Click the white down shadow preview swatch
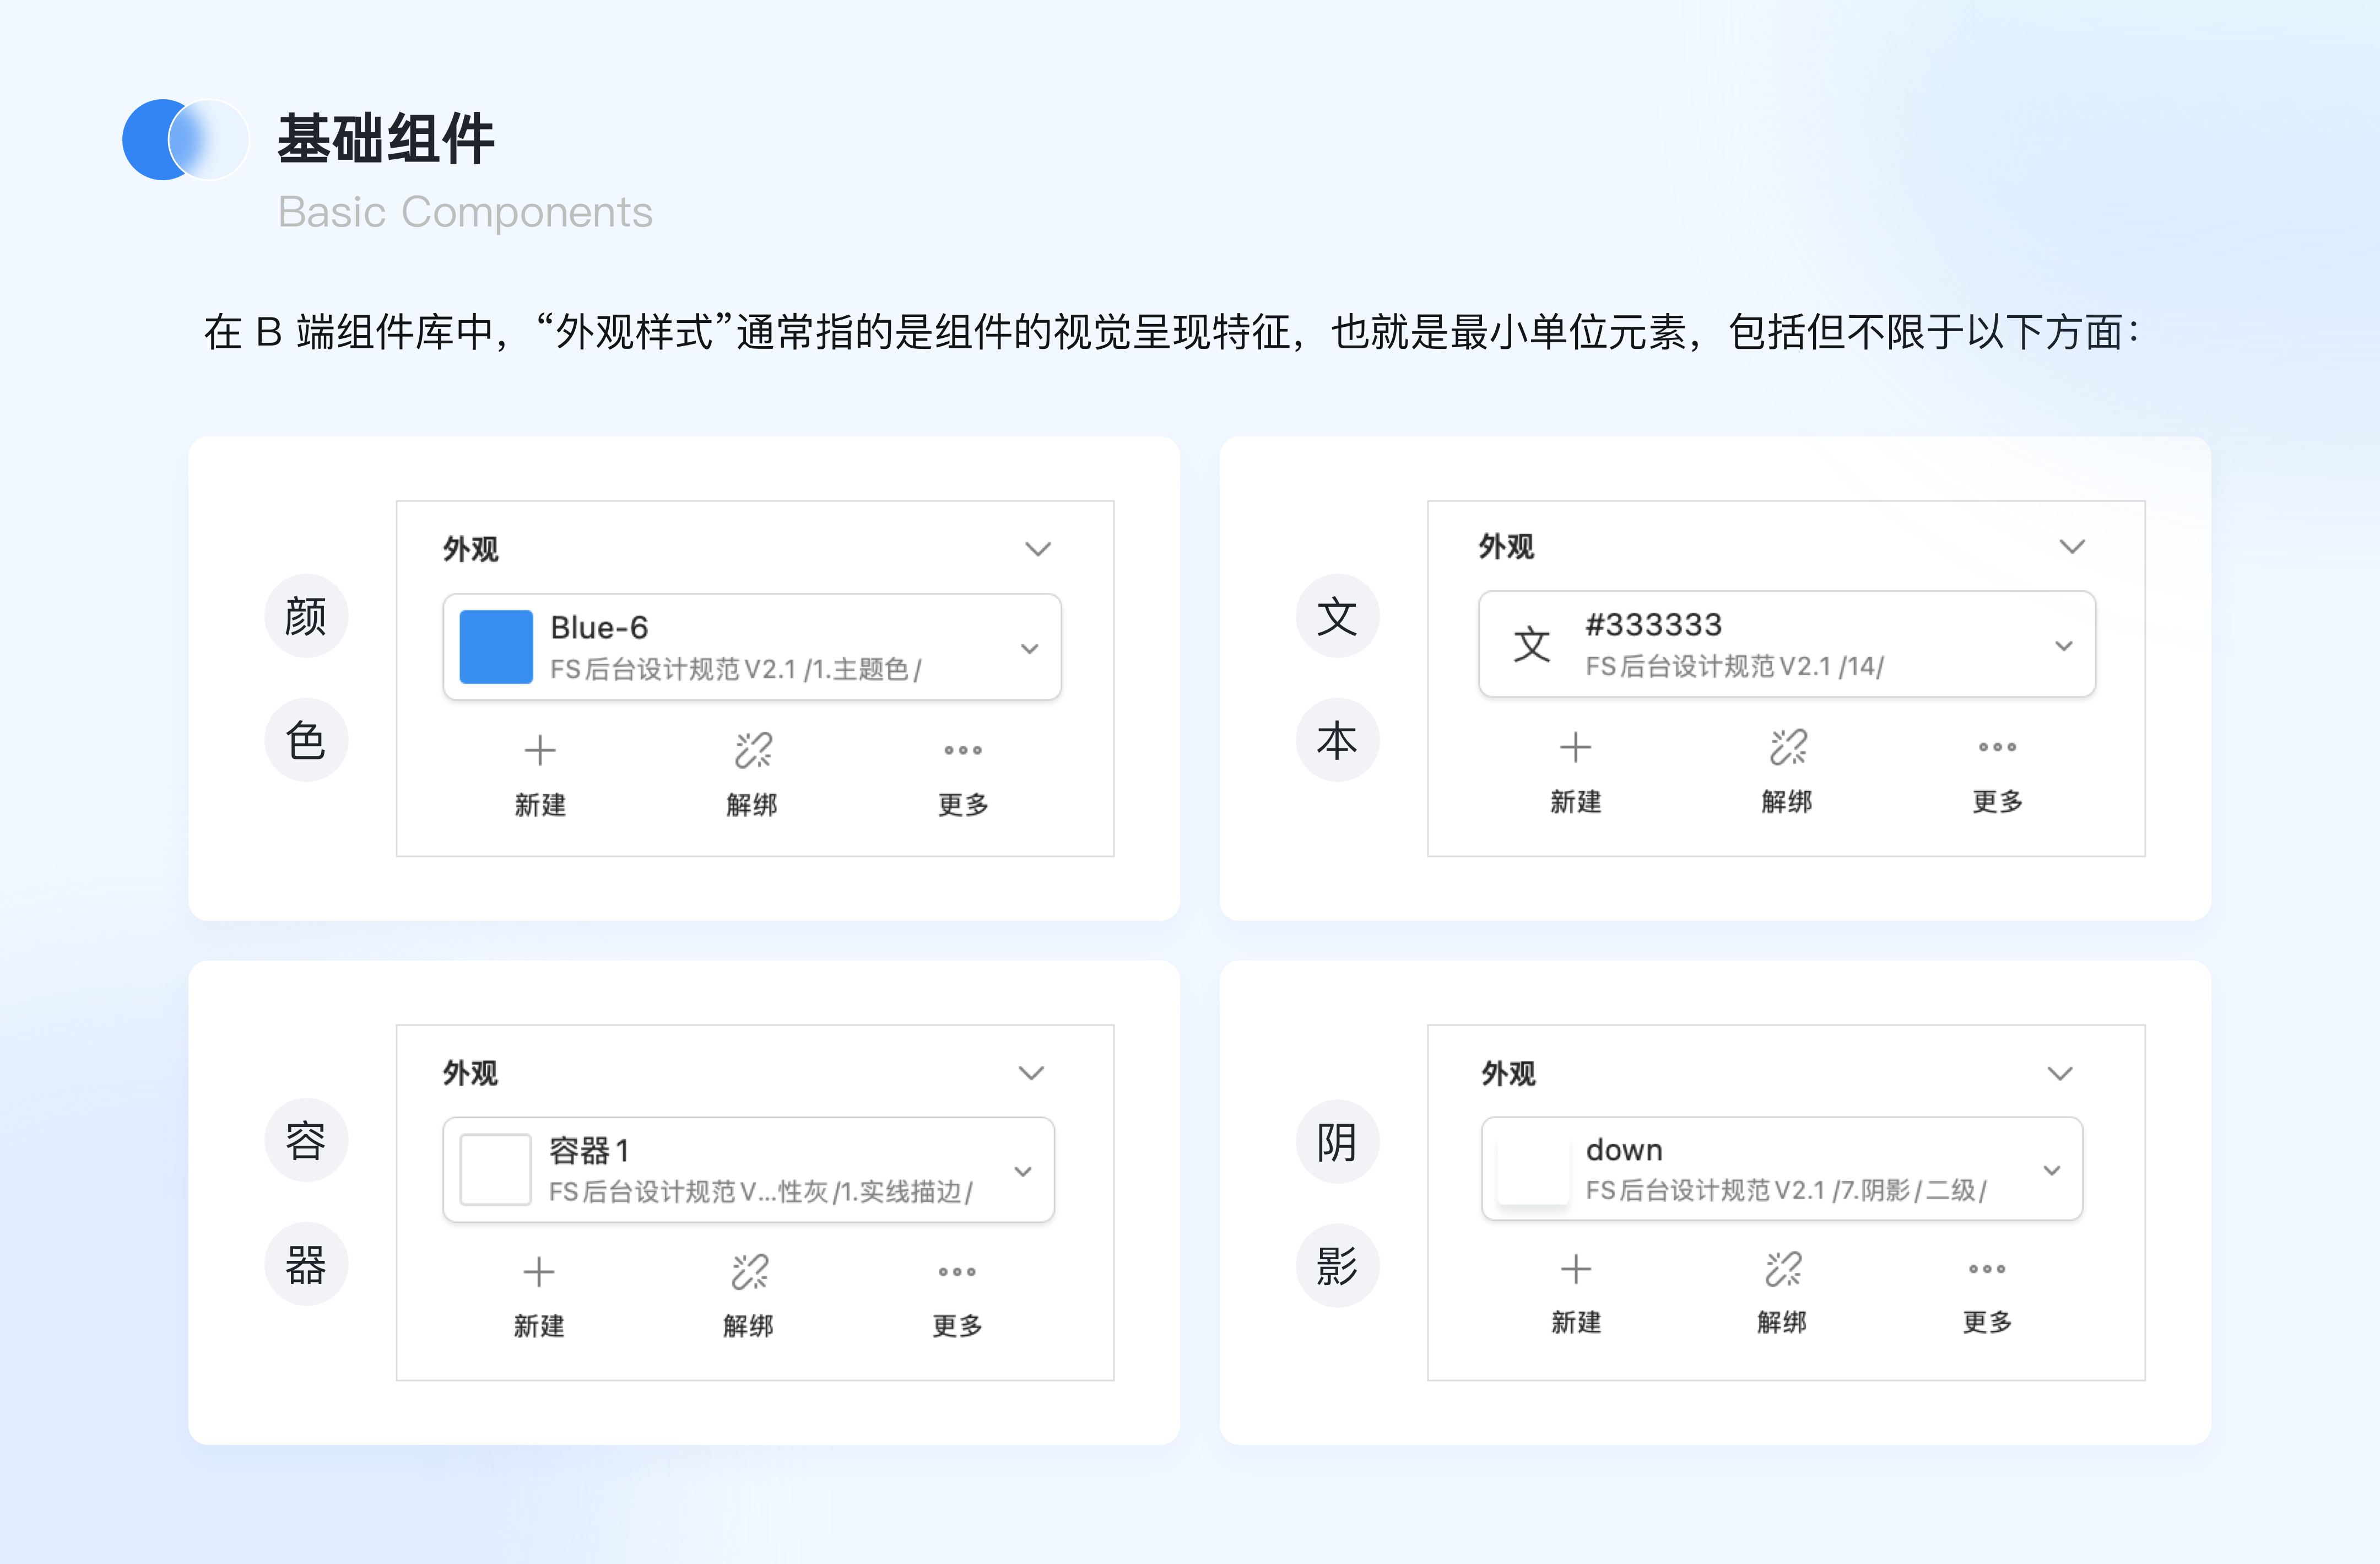 [x=1533, y=1169]
